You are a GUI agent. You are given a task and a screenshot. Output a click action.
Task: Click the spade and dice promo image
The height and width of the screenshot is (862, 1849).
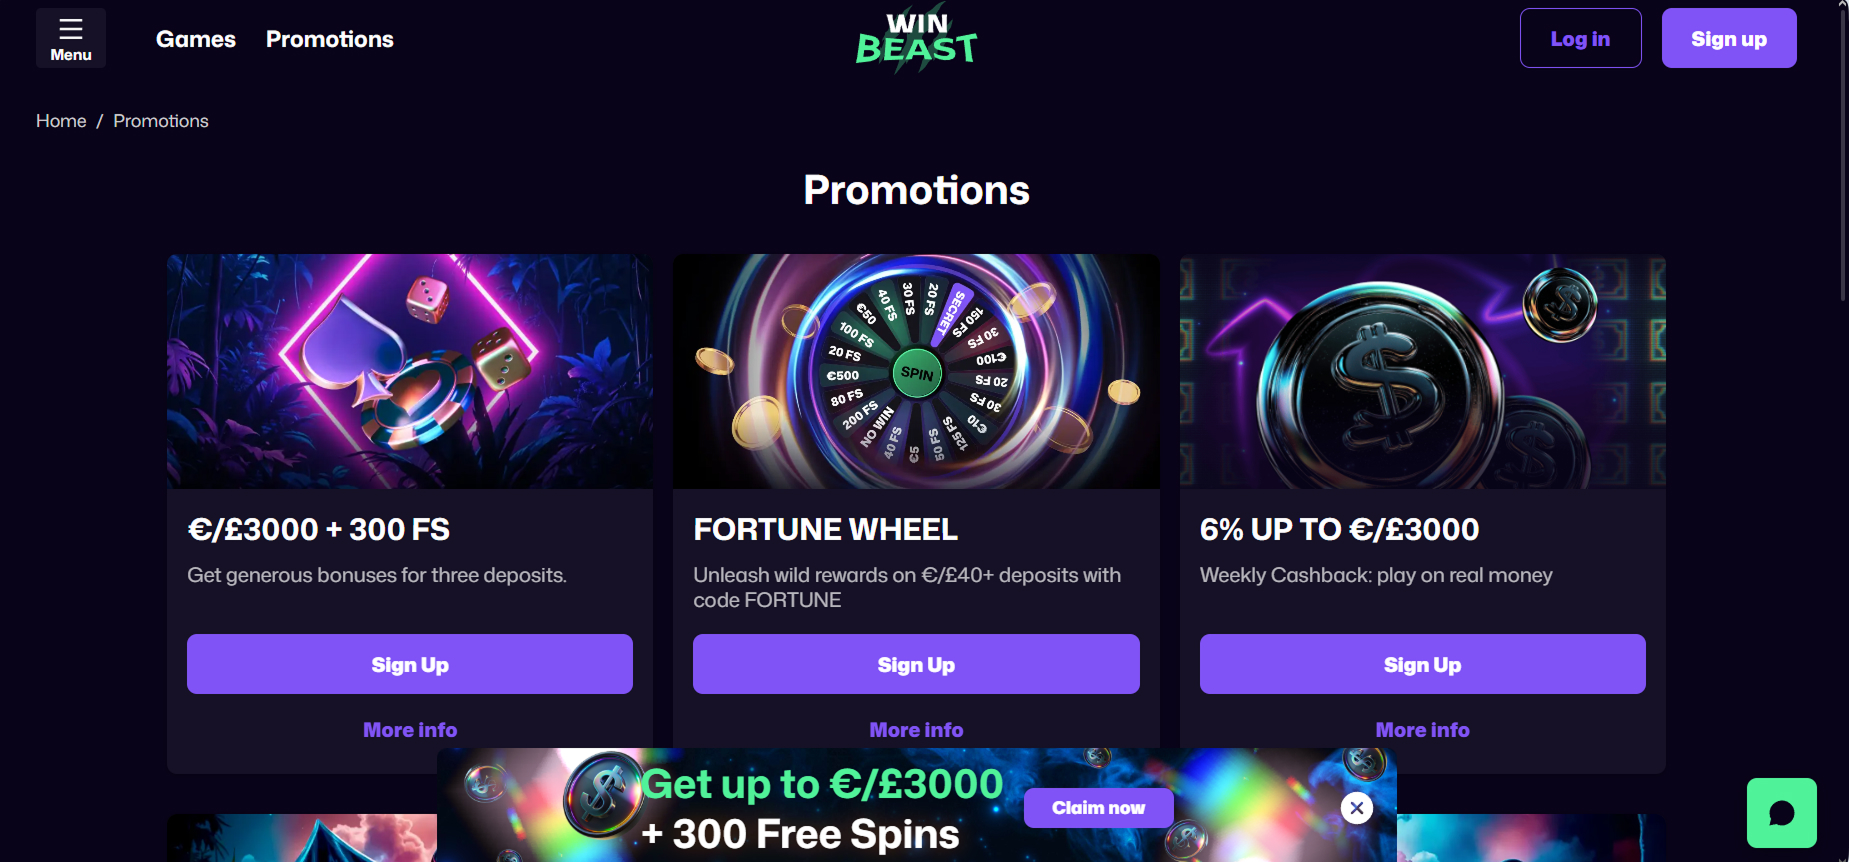410,371
